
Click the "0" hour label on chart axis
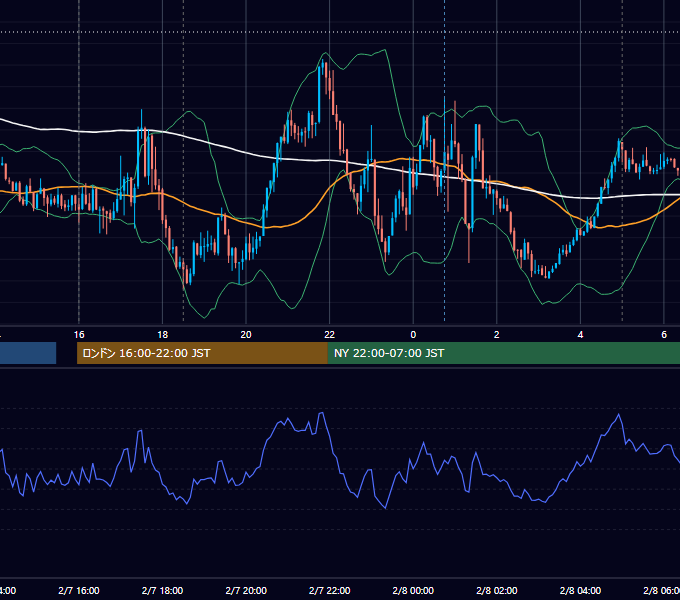pos(413,335)
